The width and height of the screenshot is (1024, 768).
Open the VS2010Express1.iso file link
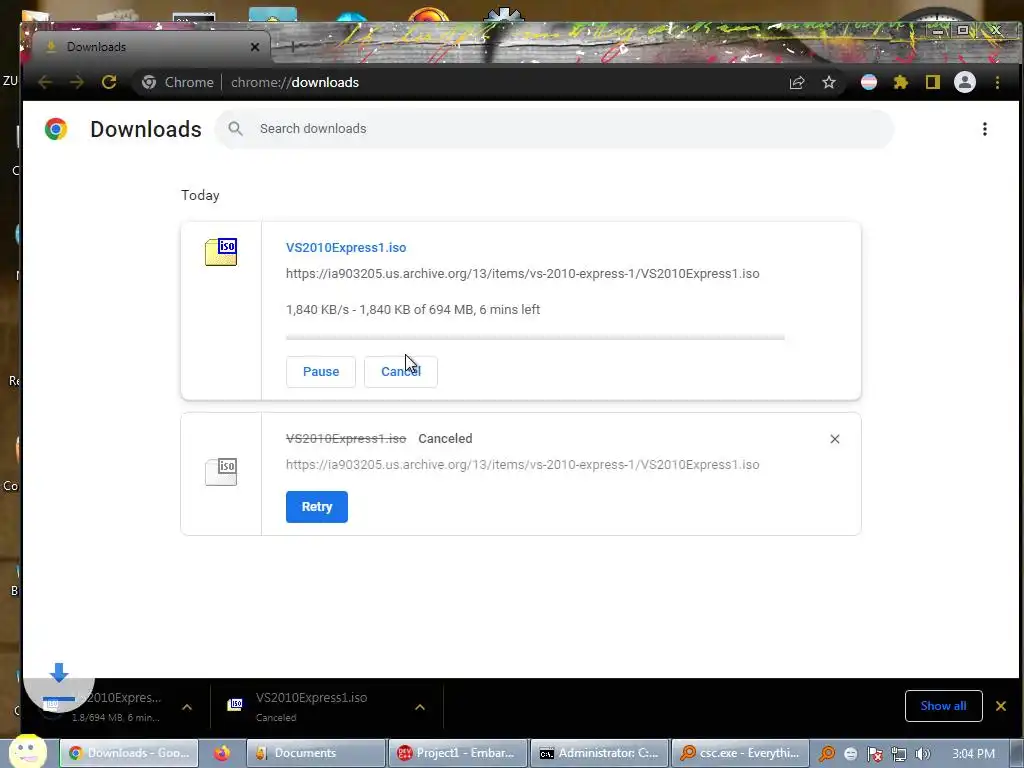pos(346,248)
